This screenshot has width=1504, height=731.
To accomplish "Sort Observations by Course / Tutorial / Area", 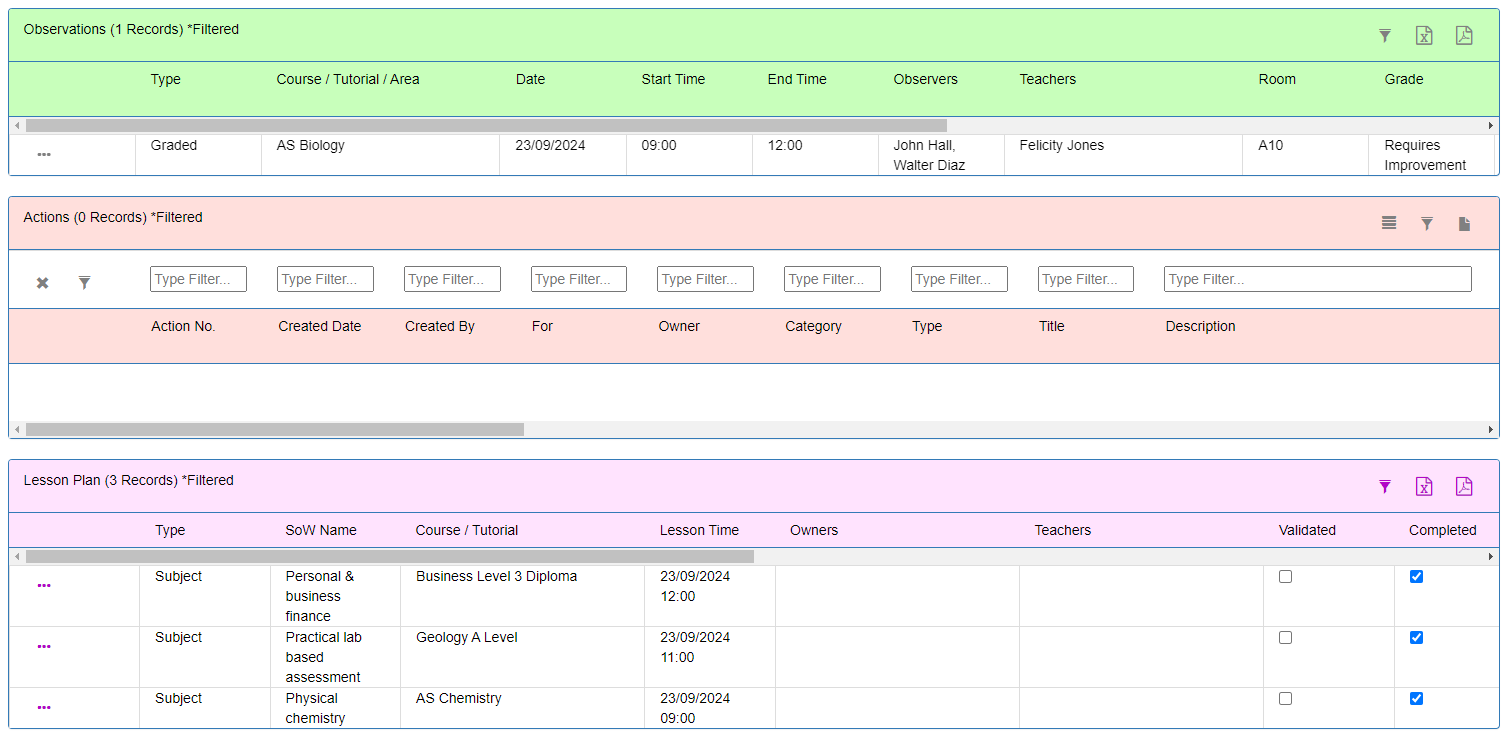I will click(348, 79).
